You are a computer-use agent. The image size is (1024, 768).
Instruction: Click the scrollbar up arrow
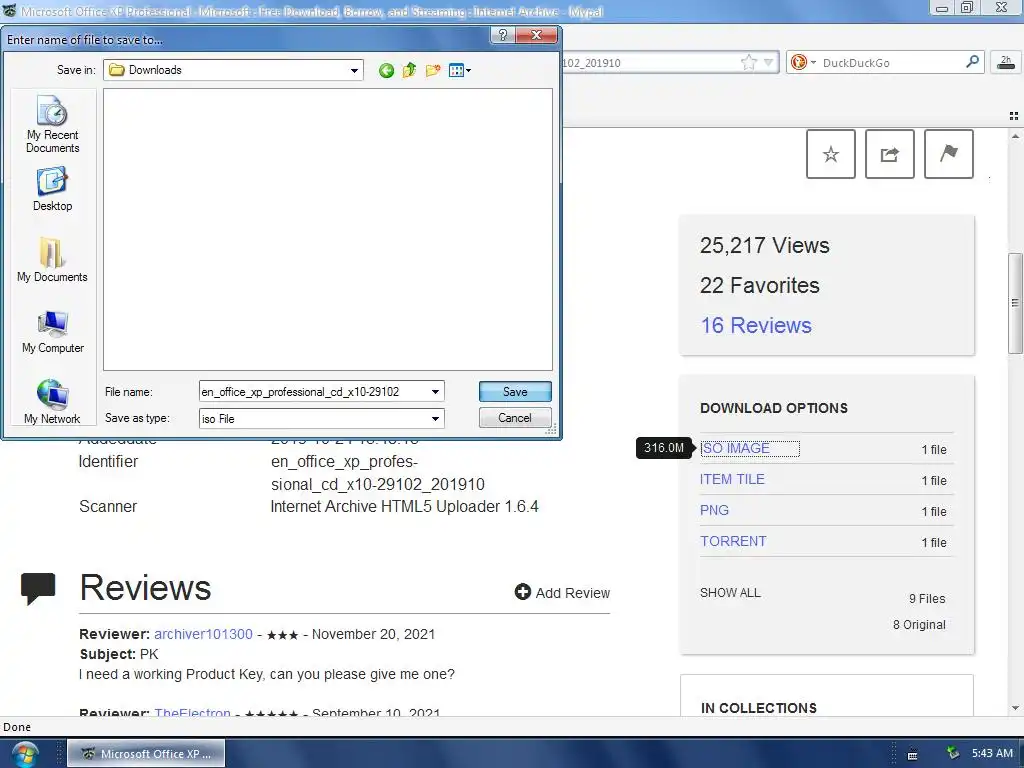[x=1015, y=136]
